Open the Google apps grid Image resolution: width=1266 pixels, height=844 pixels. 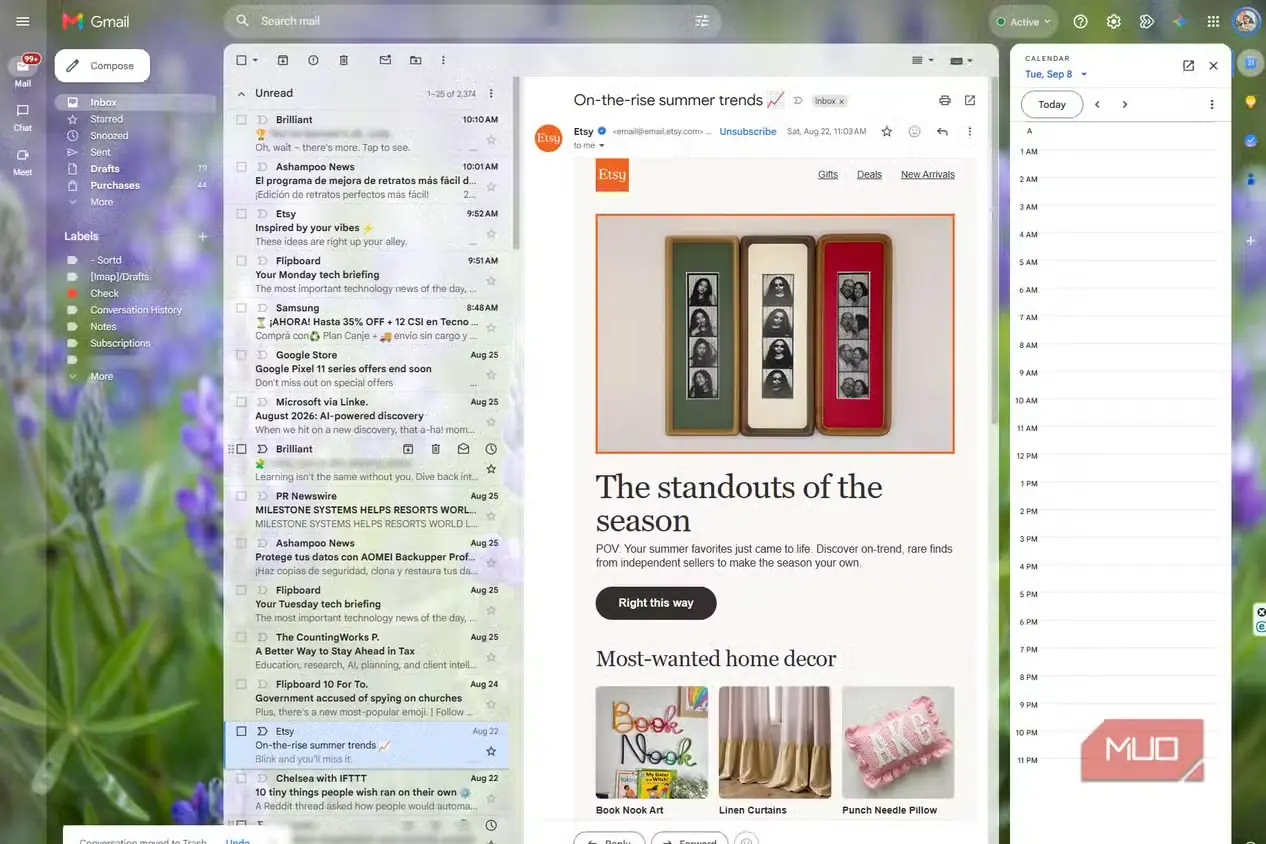point(1213,21)
